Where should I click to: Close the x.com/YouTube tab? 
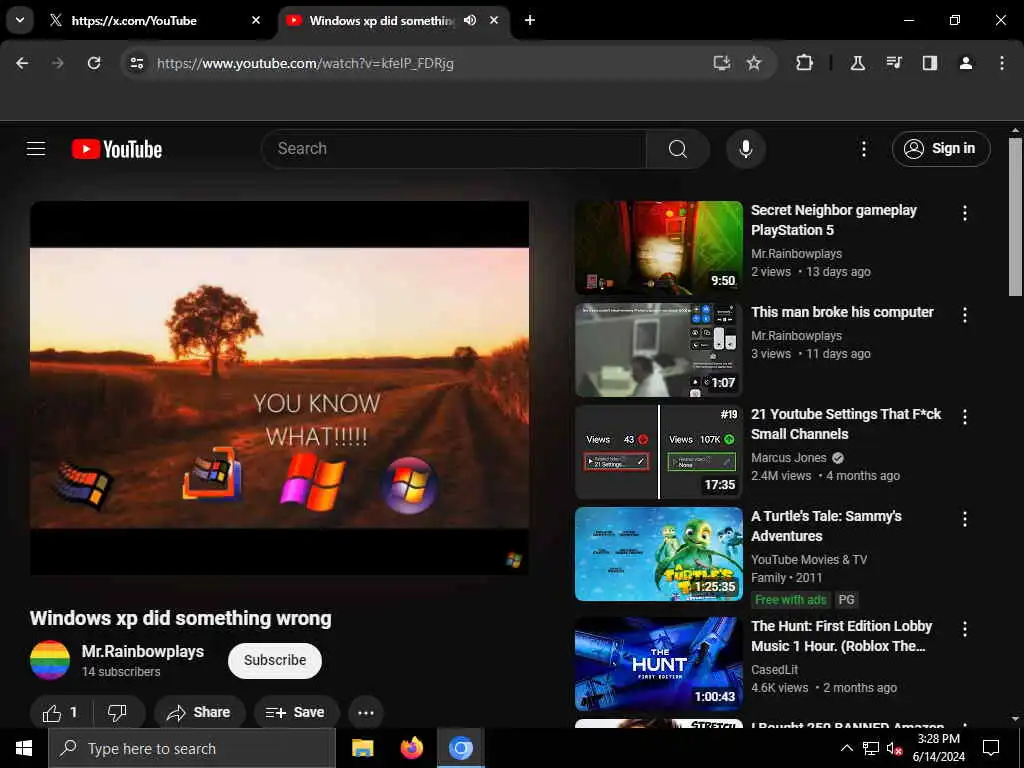pos(256,20)
